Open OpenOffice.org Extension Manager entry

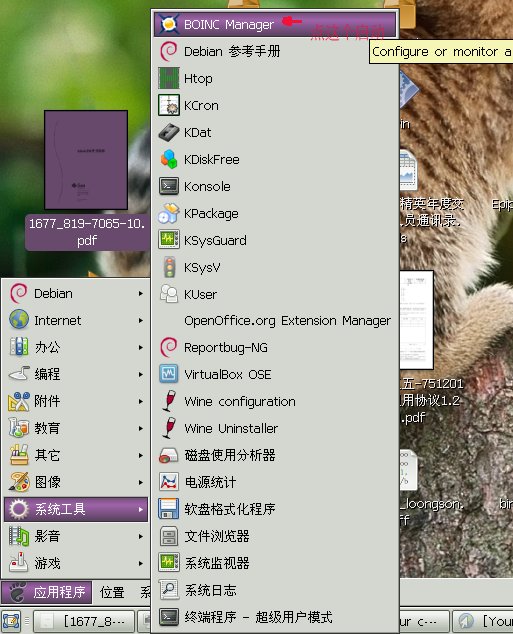(x=275, y=321)
